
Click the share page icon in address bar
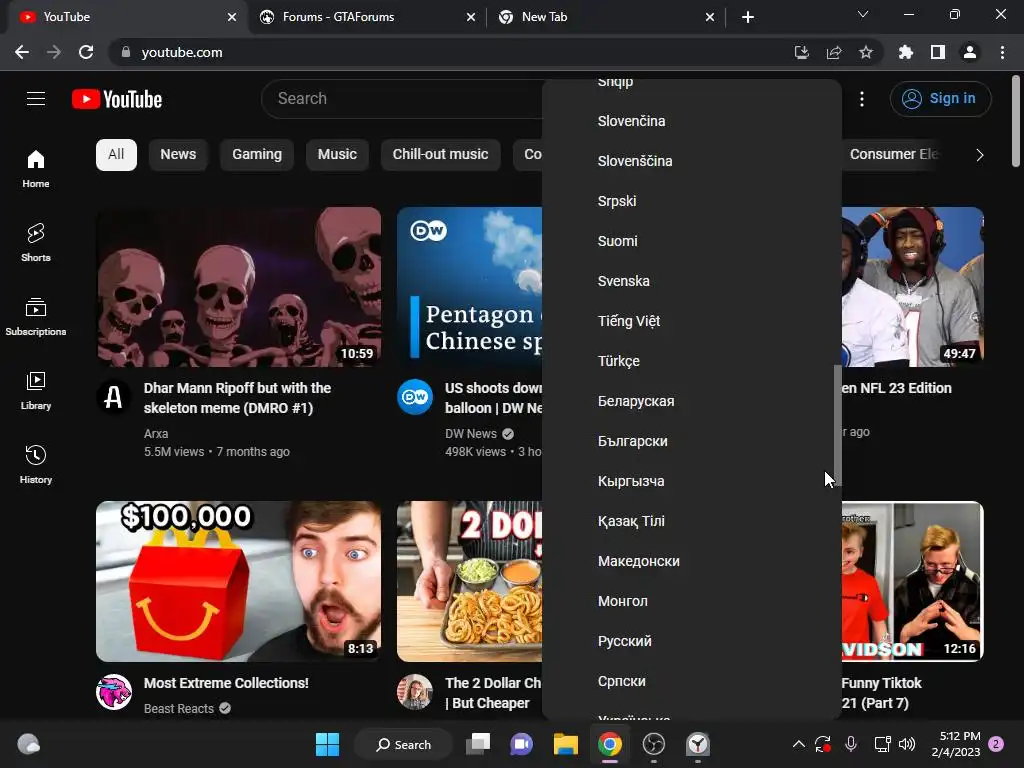[x=834, y=52]
